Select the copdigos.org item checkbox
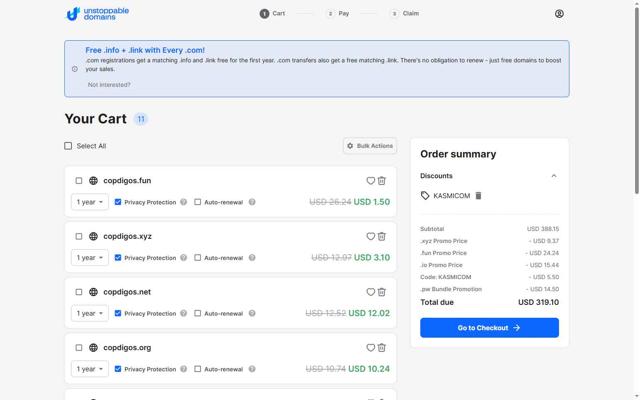The width and height of the screenshot is (640, 400). pyautogui.click(x=79, y=347)
